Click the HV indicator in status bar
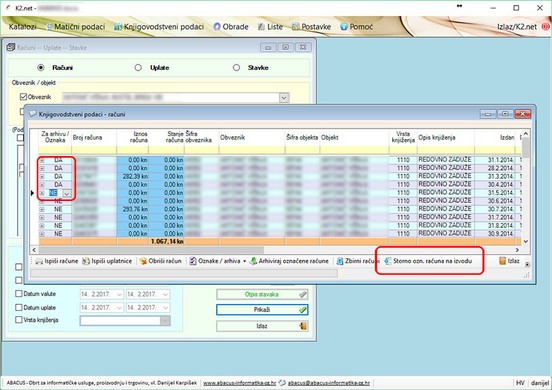 [520, 383]
